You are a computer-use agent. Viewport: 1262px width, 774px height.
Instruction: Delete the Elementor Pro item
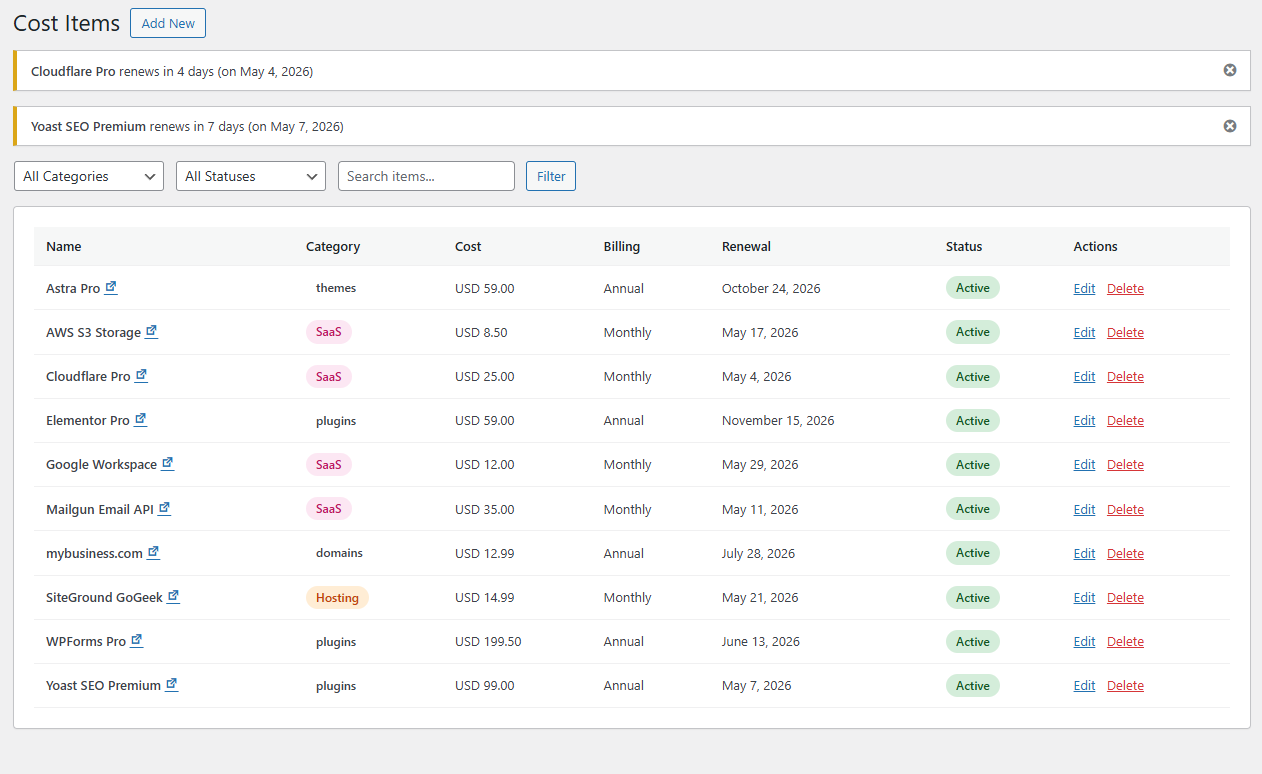[x=1125, y=420]
